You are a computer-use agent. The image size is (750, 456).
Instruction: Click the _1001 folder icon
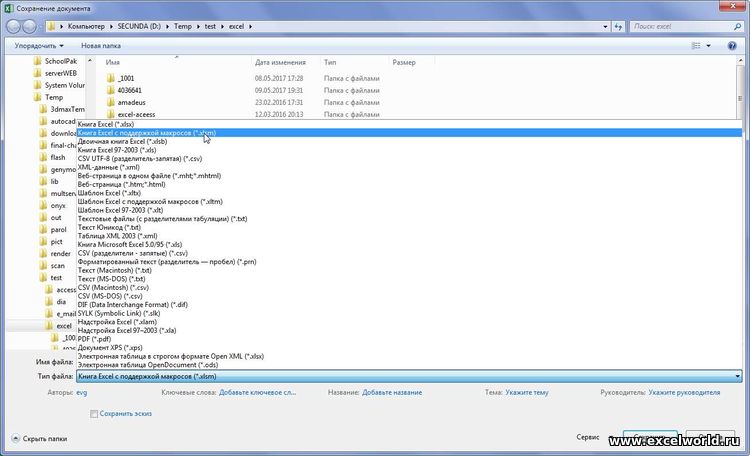pyautogui.click(x=111, y=78)
